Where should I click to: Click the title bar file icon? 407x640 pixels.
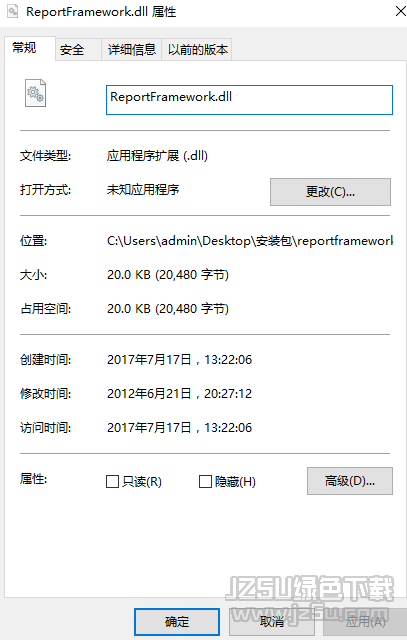tap(13, 11)
